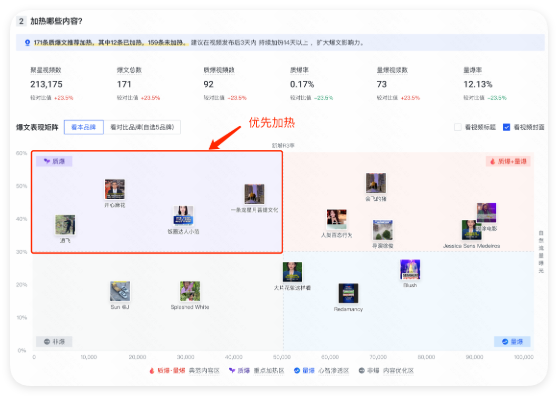The width and height of the screenshot is (558, 396).
Task: Click the 加热哪些内容? heading
Action: pos(56,21)
